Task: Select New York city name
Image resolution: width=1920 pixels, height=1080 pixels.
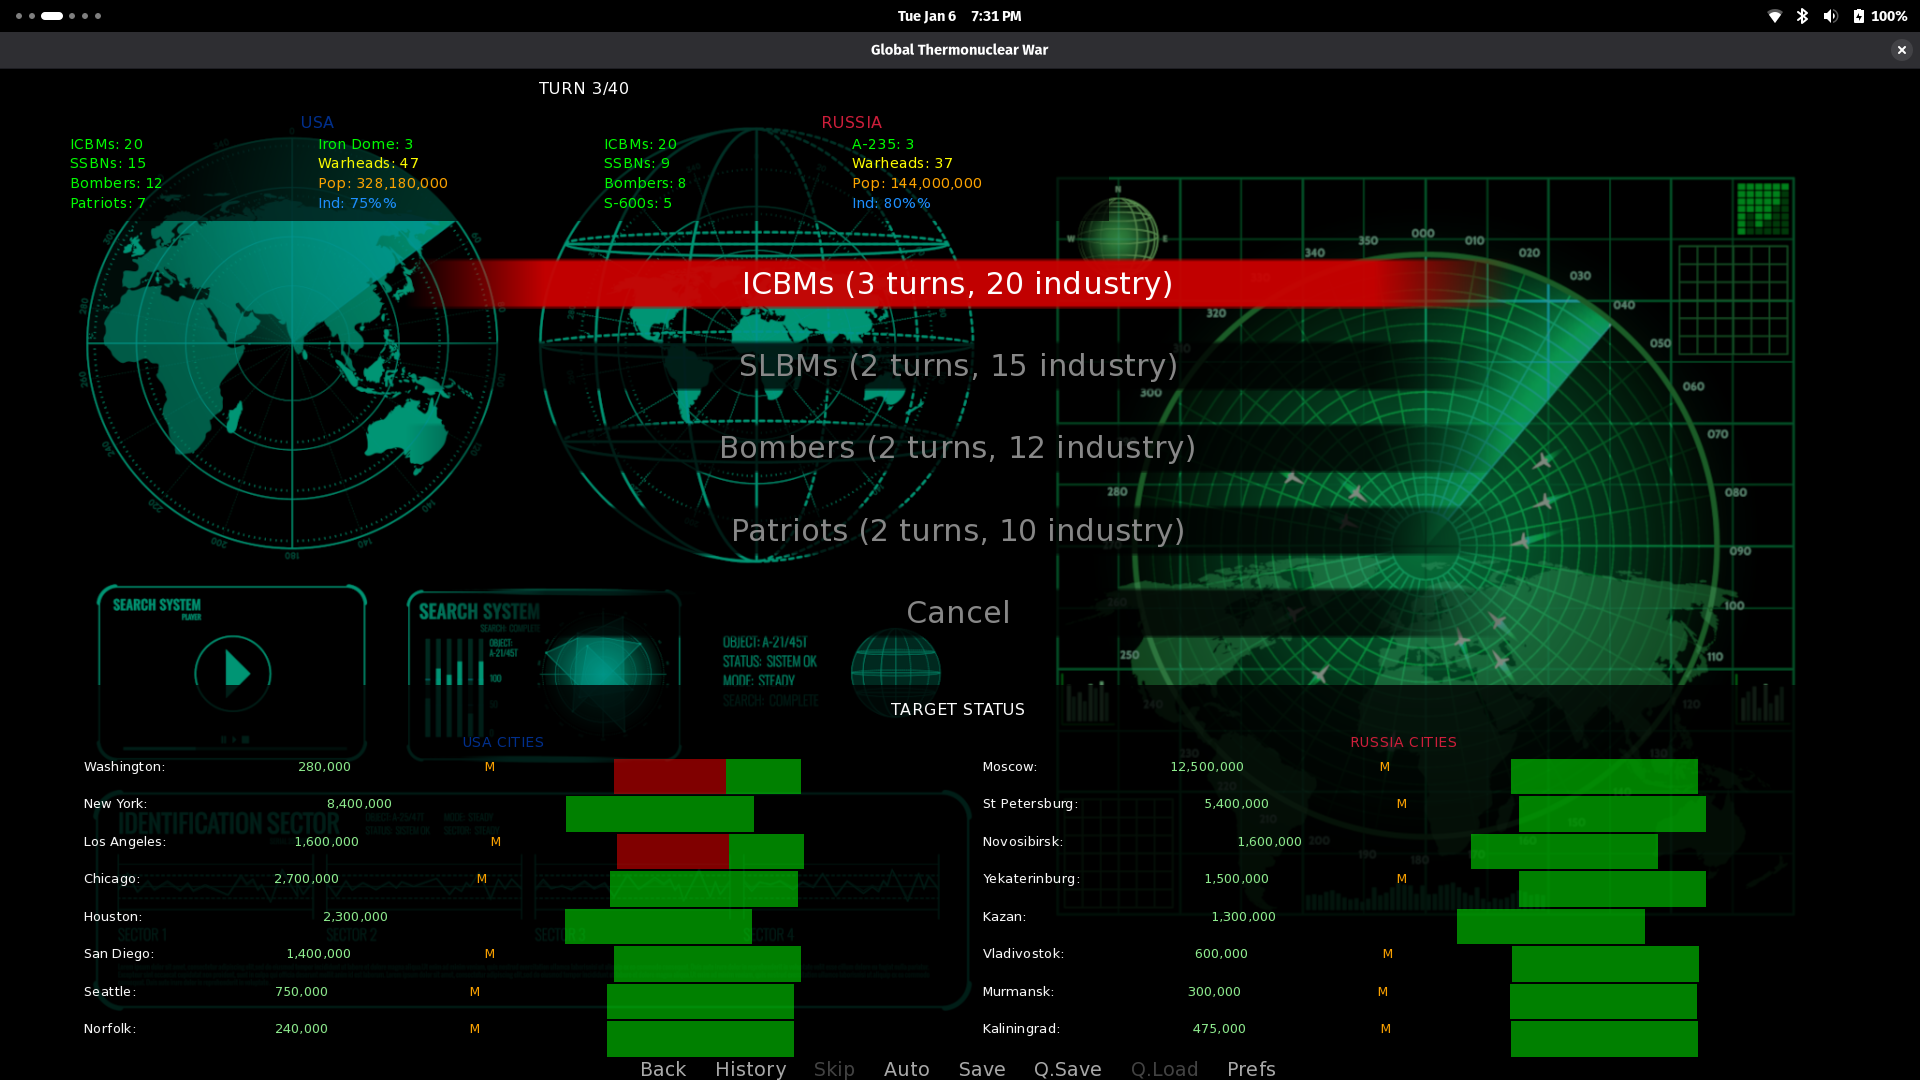Action: point(115,804)
